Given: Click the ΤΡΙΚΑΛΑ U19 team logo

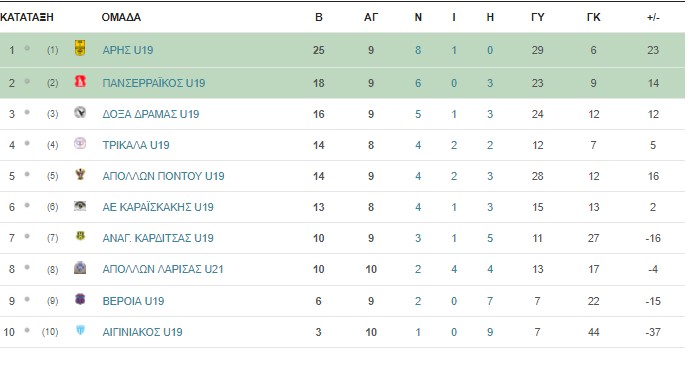Looking at the screenshot, I should pos(80,143).
